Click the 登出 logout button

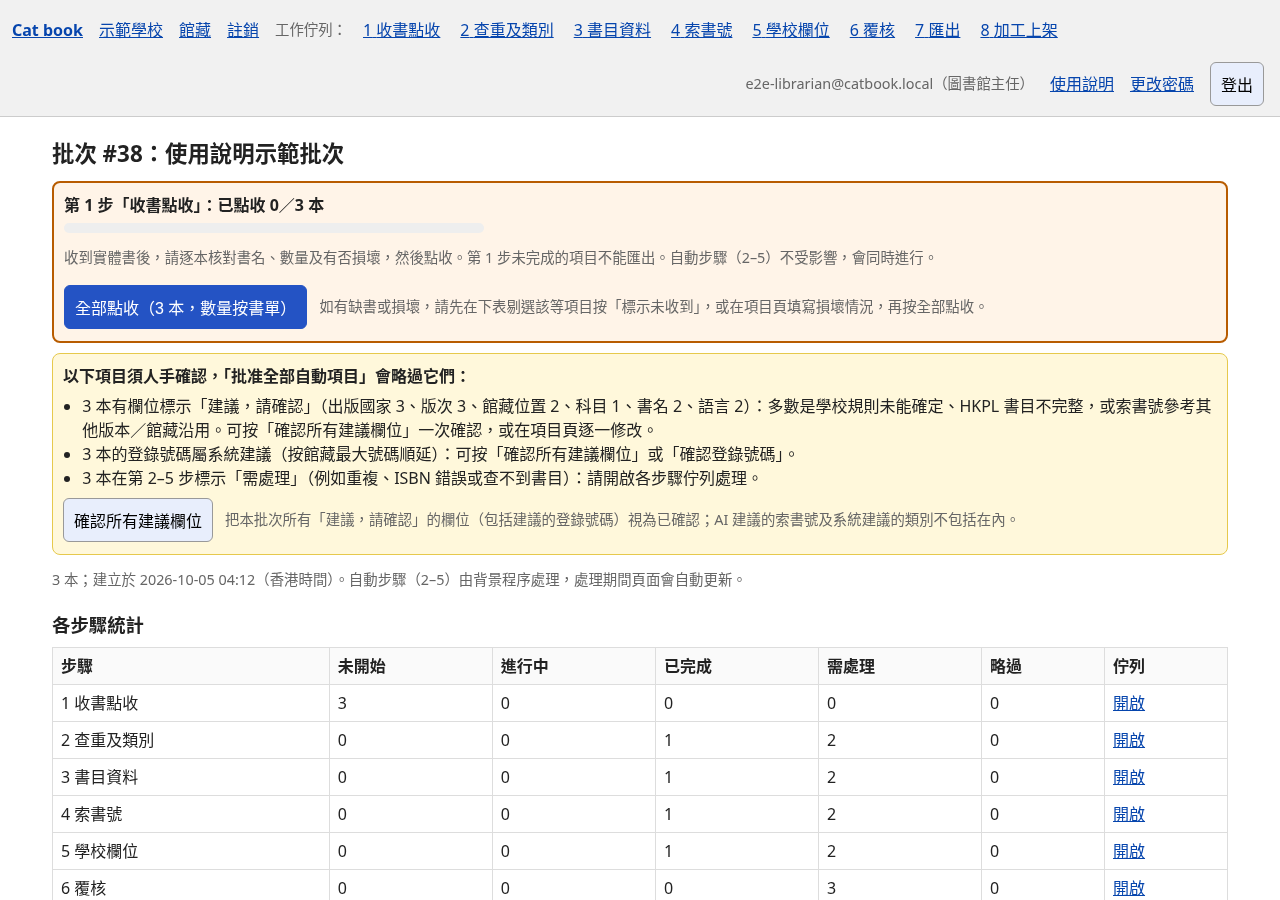(1237, 84)
